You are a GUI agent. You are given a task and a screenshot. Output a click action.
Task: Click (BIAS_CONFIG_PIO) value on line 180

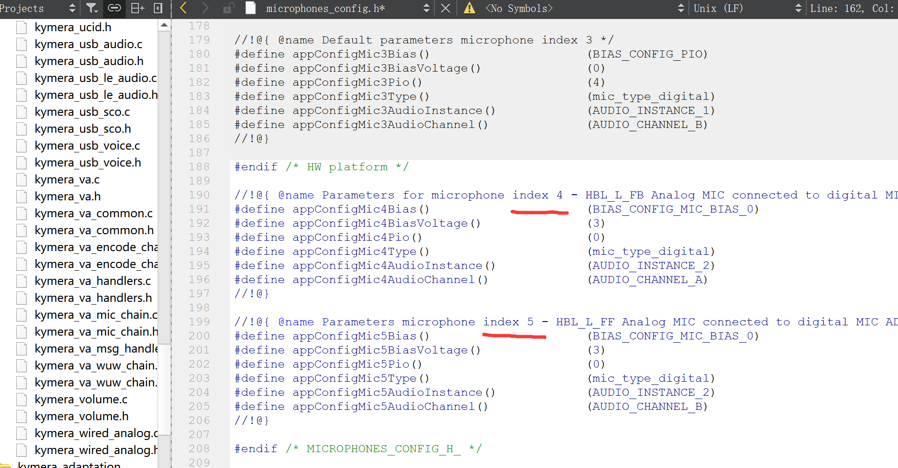point(648,54)
